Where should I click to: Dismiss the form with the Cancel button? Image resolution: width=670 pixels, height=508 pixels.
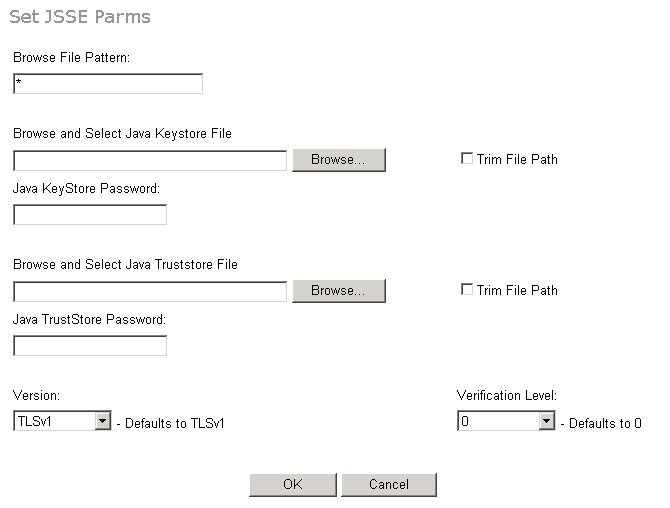click(389, 484)
